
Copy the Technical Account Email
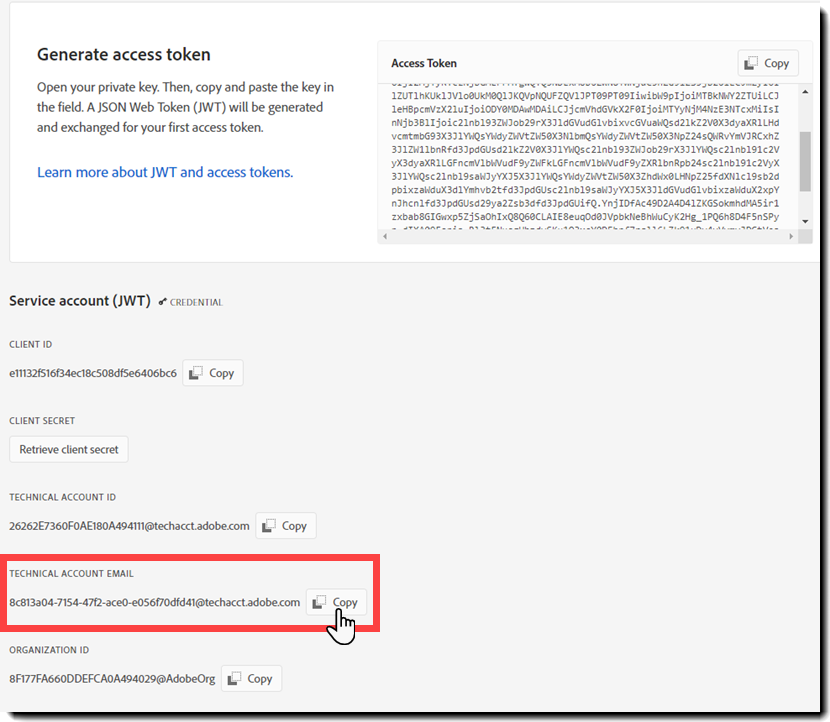point(335,602)
